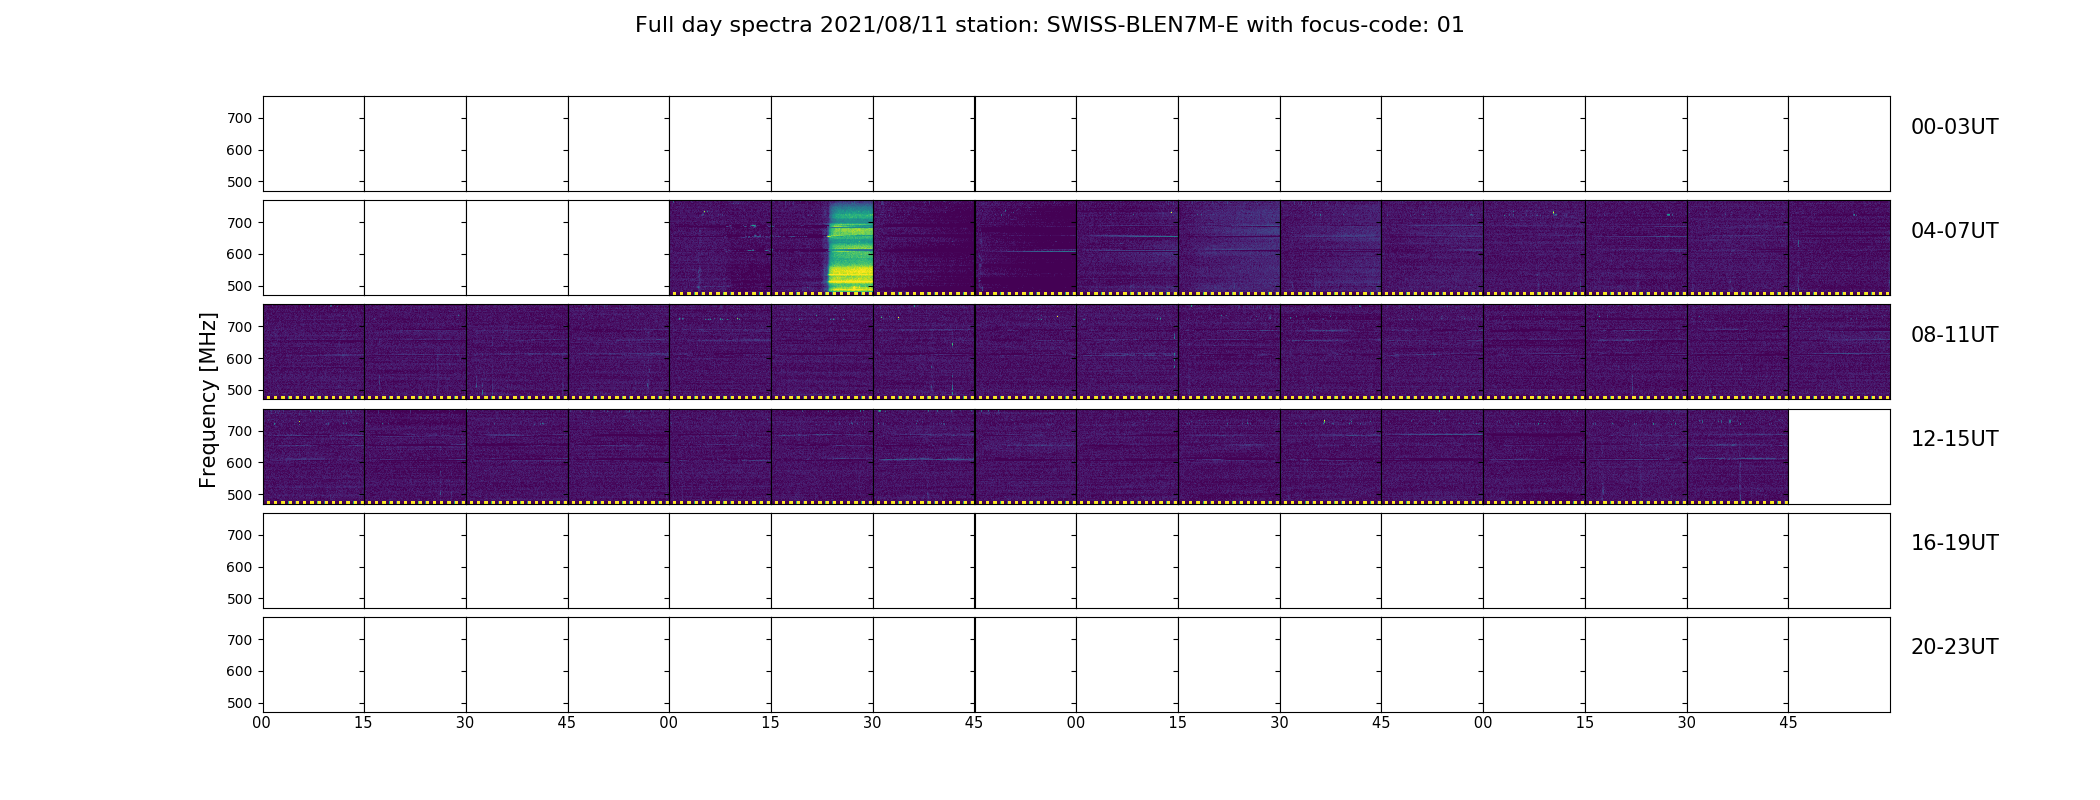Click the 700 tick label of the 20-23UT row

pyautogui.click(x=239, y=640)
